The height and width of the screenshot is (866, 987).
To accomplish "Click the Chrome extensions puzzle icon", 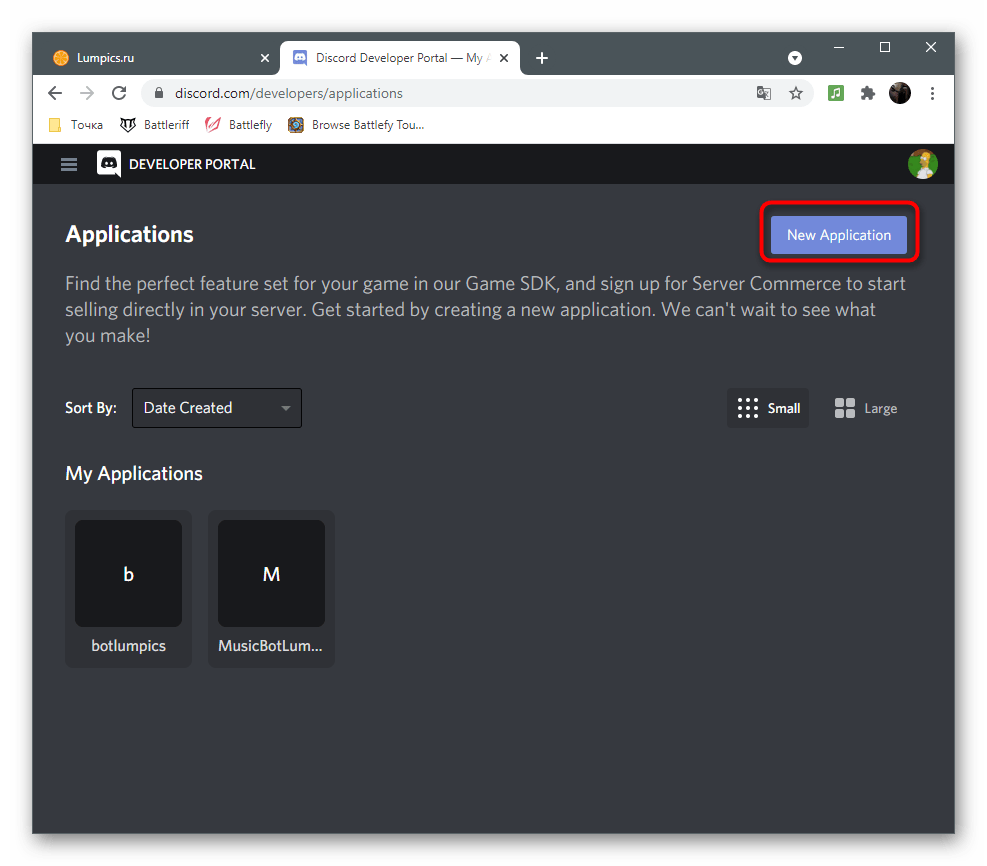I will 867,92.
